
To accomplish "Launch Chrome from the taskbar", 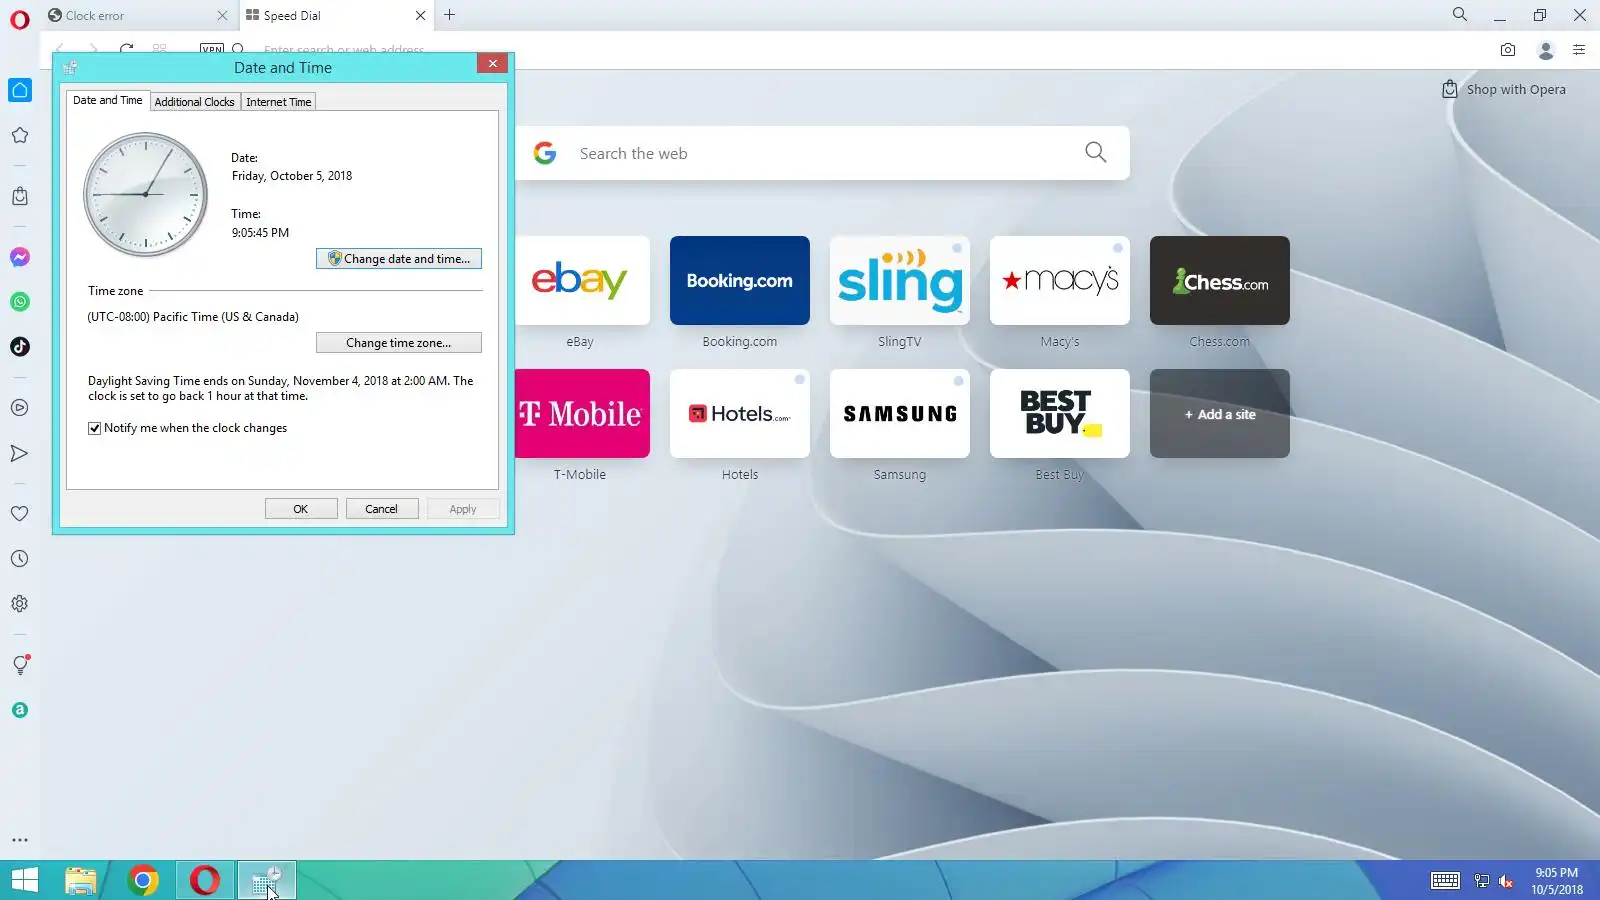I will 143,880.
